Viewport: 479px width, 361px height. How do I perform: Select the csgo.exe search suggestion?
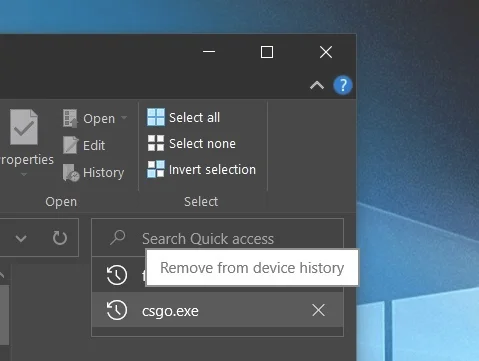click(217, 310)
